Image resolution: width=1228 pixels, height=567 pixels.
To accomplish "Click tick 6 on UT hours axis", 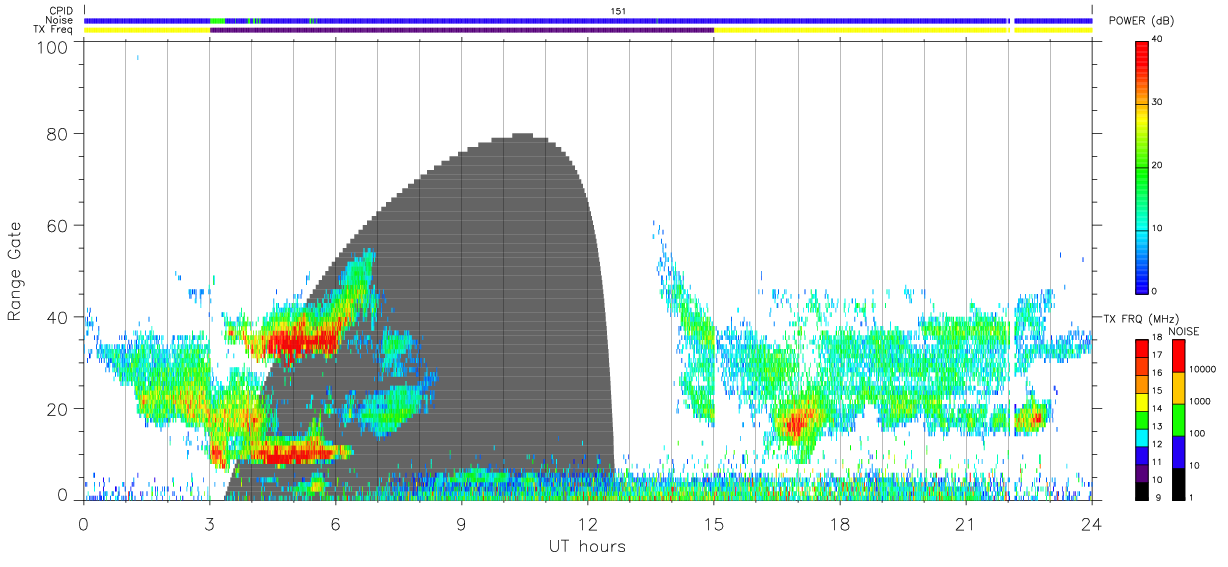I will point(335,523).
